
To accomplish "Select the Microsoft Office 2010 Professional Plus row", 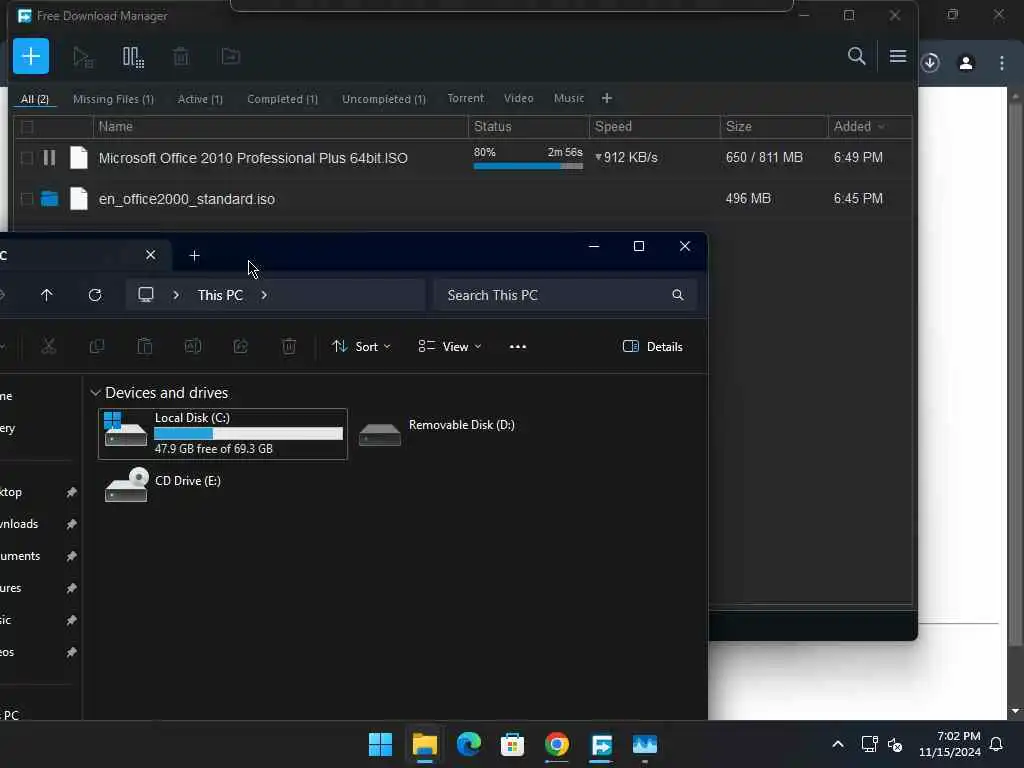I will tap(462, 158).
